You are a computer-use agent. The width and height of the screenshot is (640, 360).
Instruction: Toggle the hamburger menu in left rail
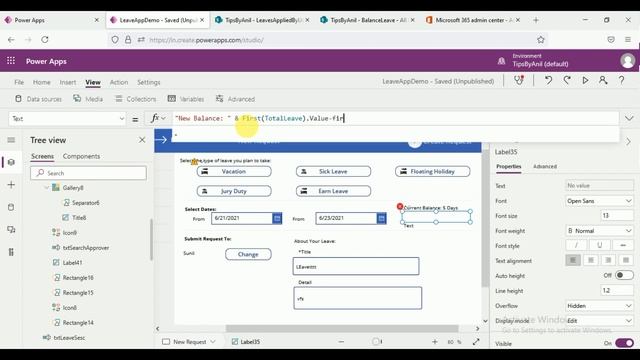click(x=11, y=140)
